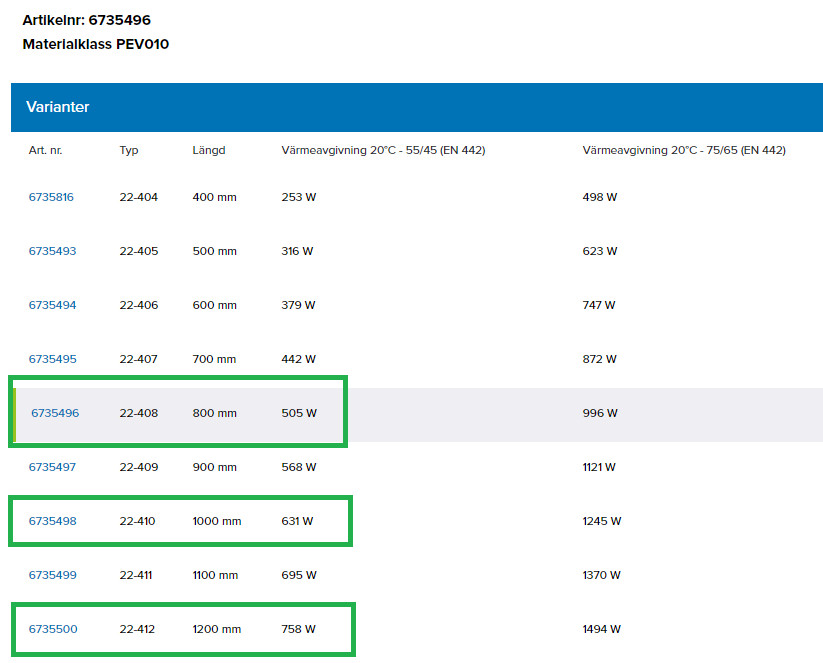
Task: Click article link 6735497
Action: 52,467
